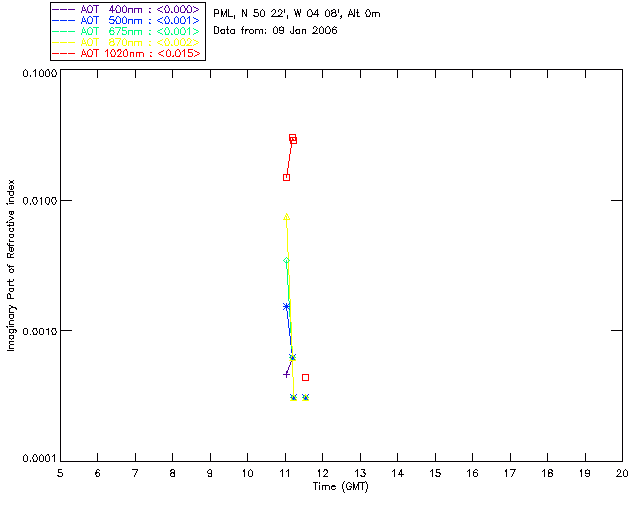Screen dimensions: 640x512
Task: Click the x-axis tick label 13
Action: 360,473
